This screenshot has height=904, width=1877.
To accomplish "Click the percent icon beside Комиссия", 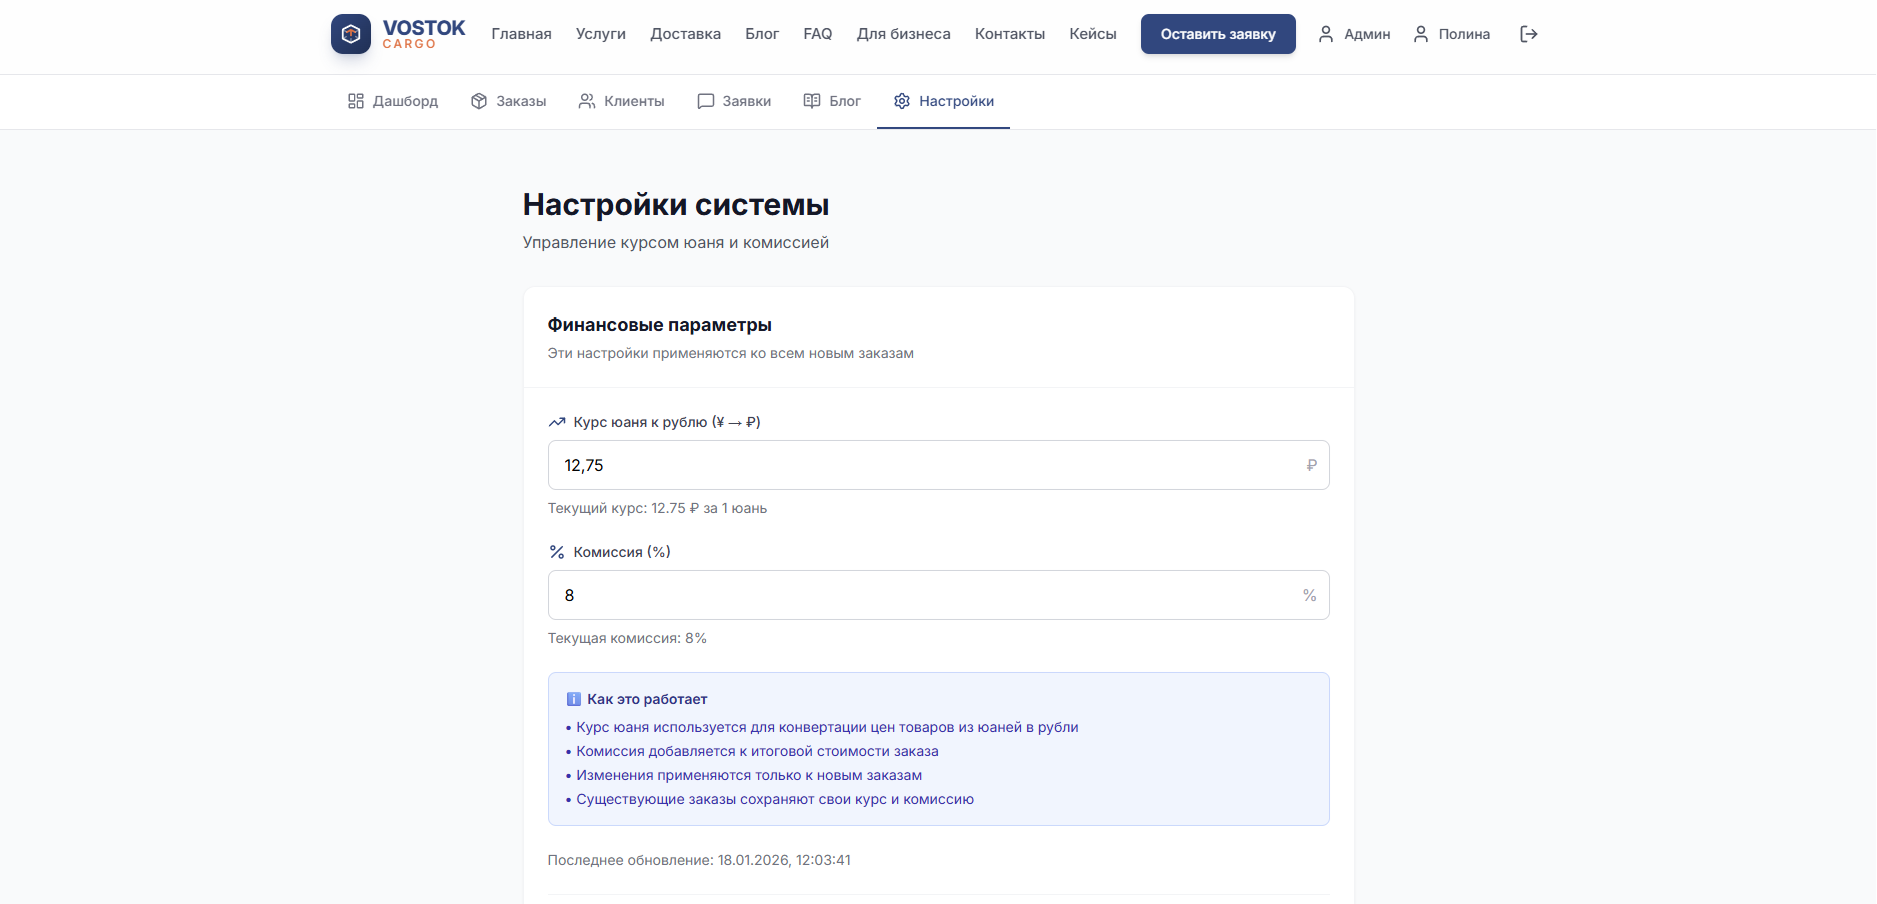I will (x=557, y=552).
